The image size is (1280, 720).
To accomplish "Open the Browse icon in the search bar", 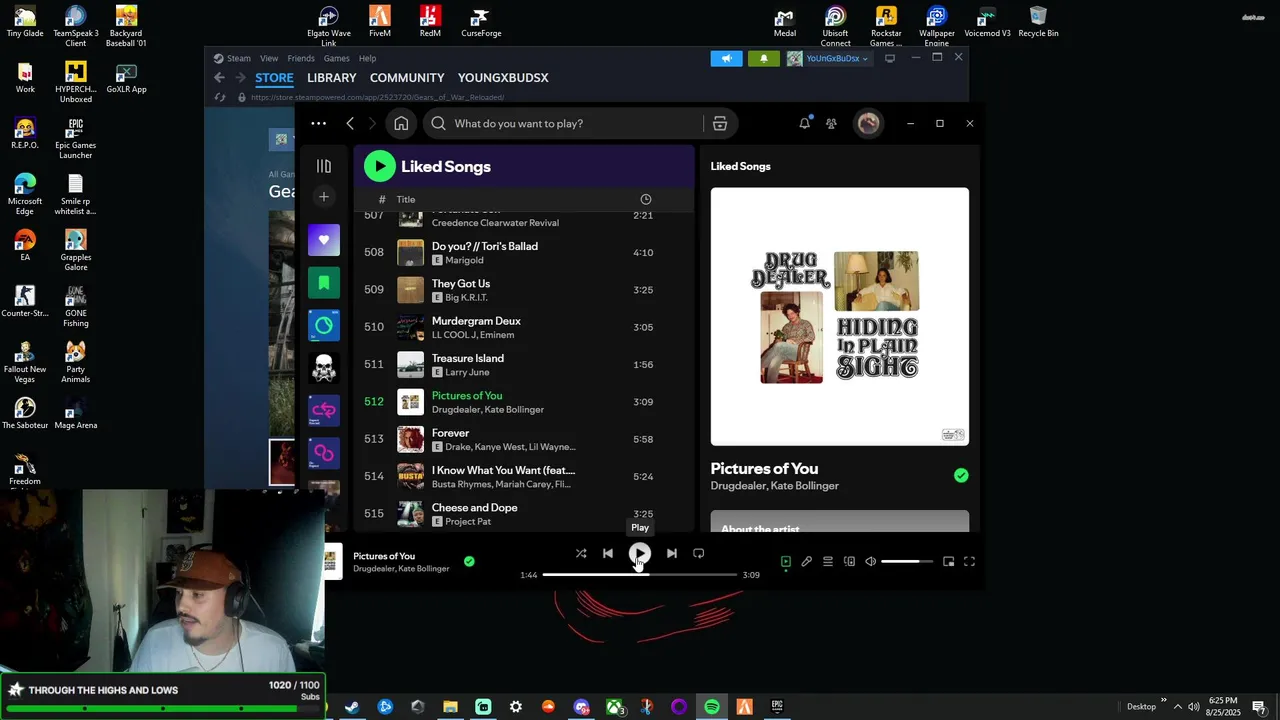I will pos(720,123).
